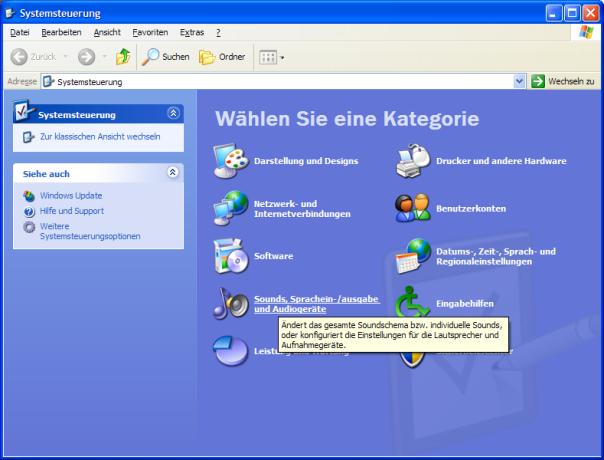Click the Datums-, Zeit-, Sprach- icon

[413, 256]
